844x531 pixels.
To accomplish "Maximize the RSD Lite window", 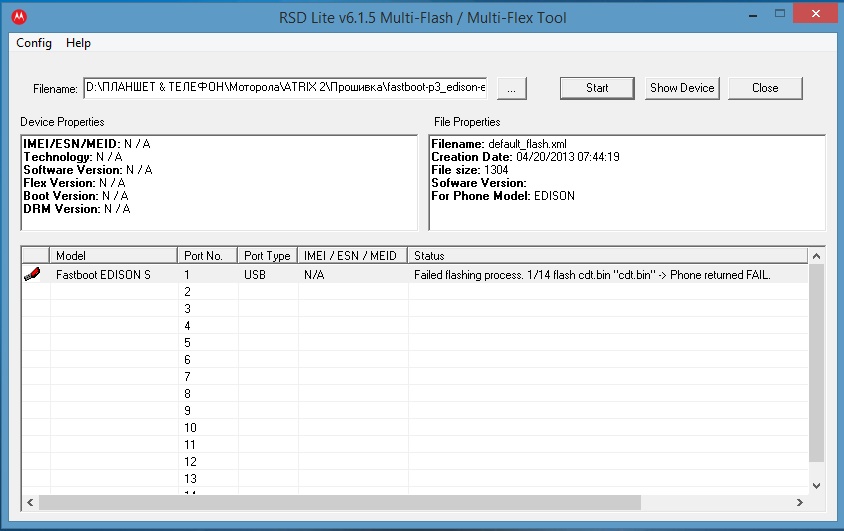I will [780, 14].
